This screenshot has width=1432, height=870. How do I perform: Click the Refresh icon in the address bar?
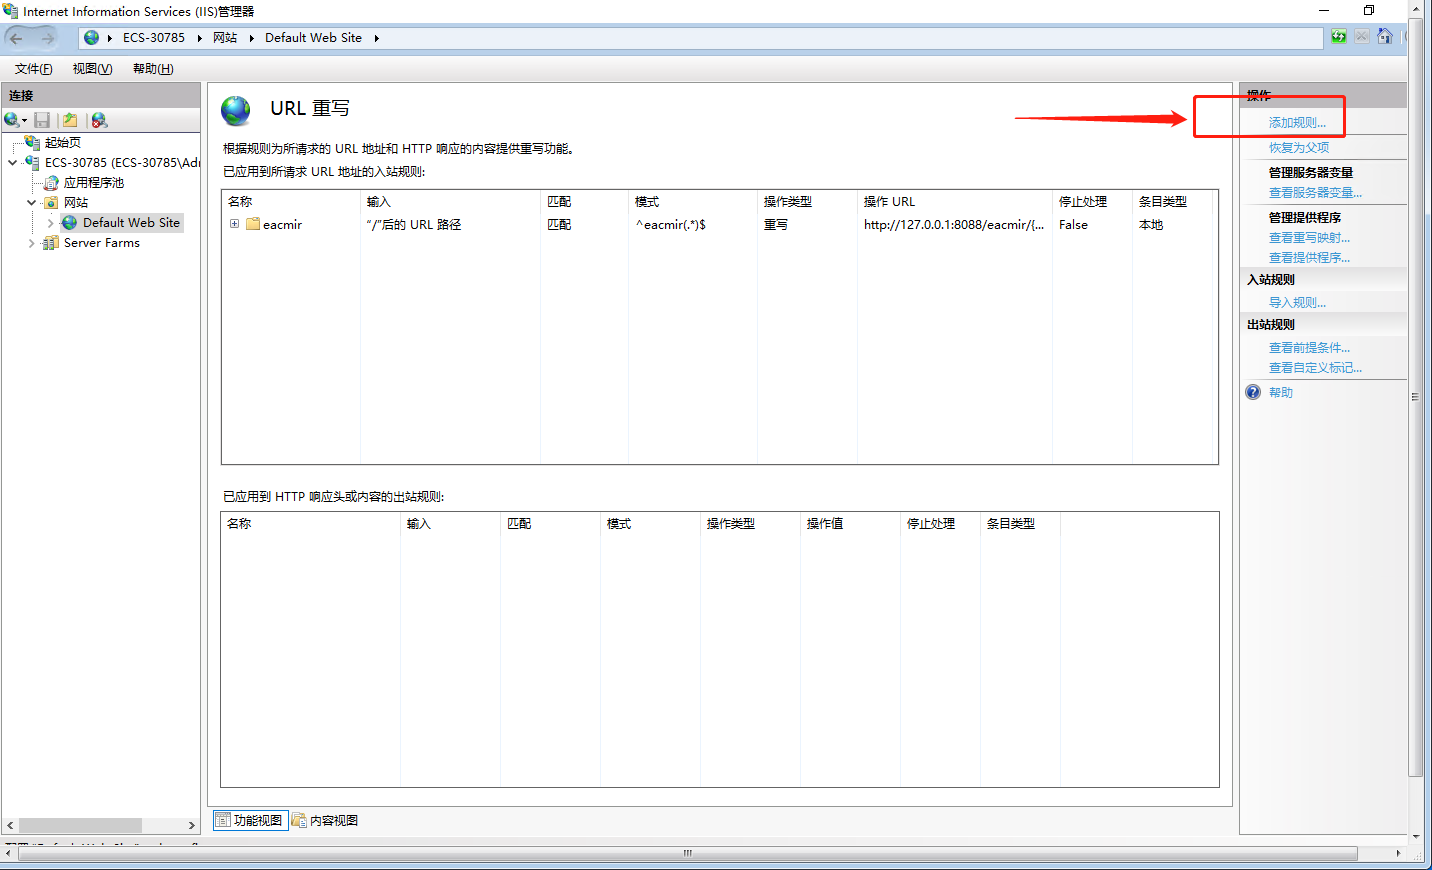pyautogui.click(x=1339, y=36)
